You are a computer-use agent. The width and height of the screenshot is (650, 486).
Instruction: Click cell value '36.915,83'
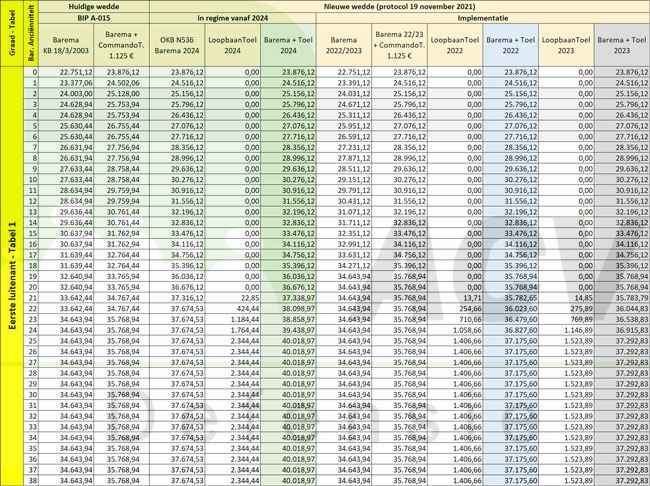(x=632, y=330)
